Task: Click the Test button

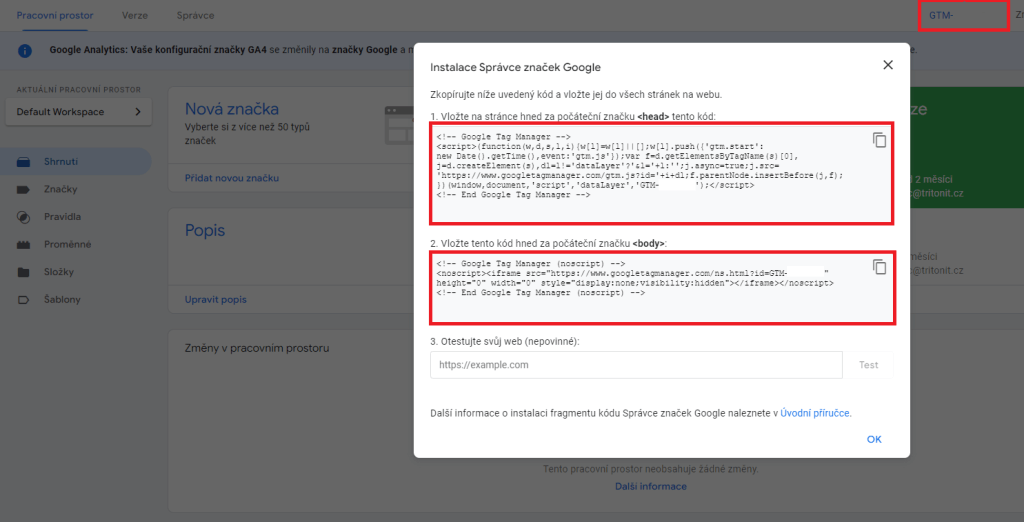Action: tap(869, 365)
